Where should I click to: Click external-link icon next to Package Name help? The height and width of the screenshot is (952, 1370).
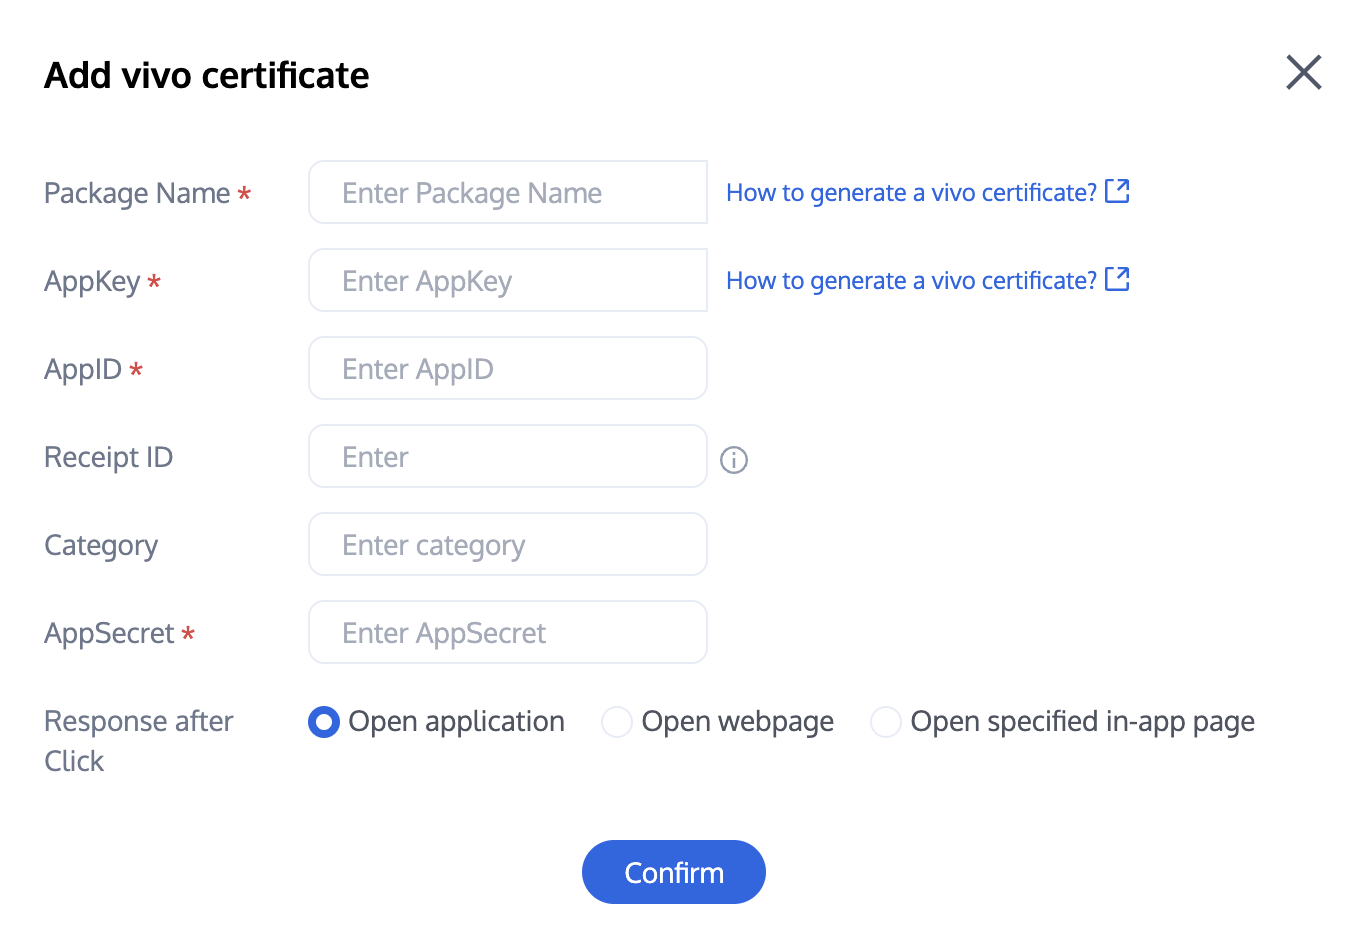(x=1117, y=191)
